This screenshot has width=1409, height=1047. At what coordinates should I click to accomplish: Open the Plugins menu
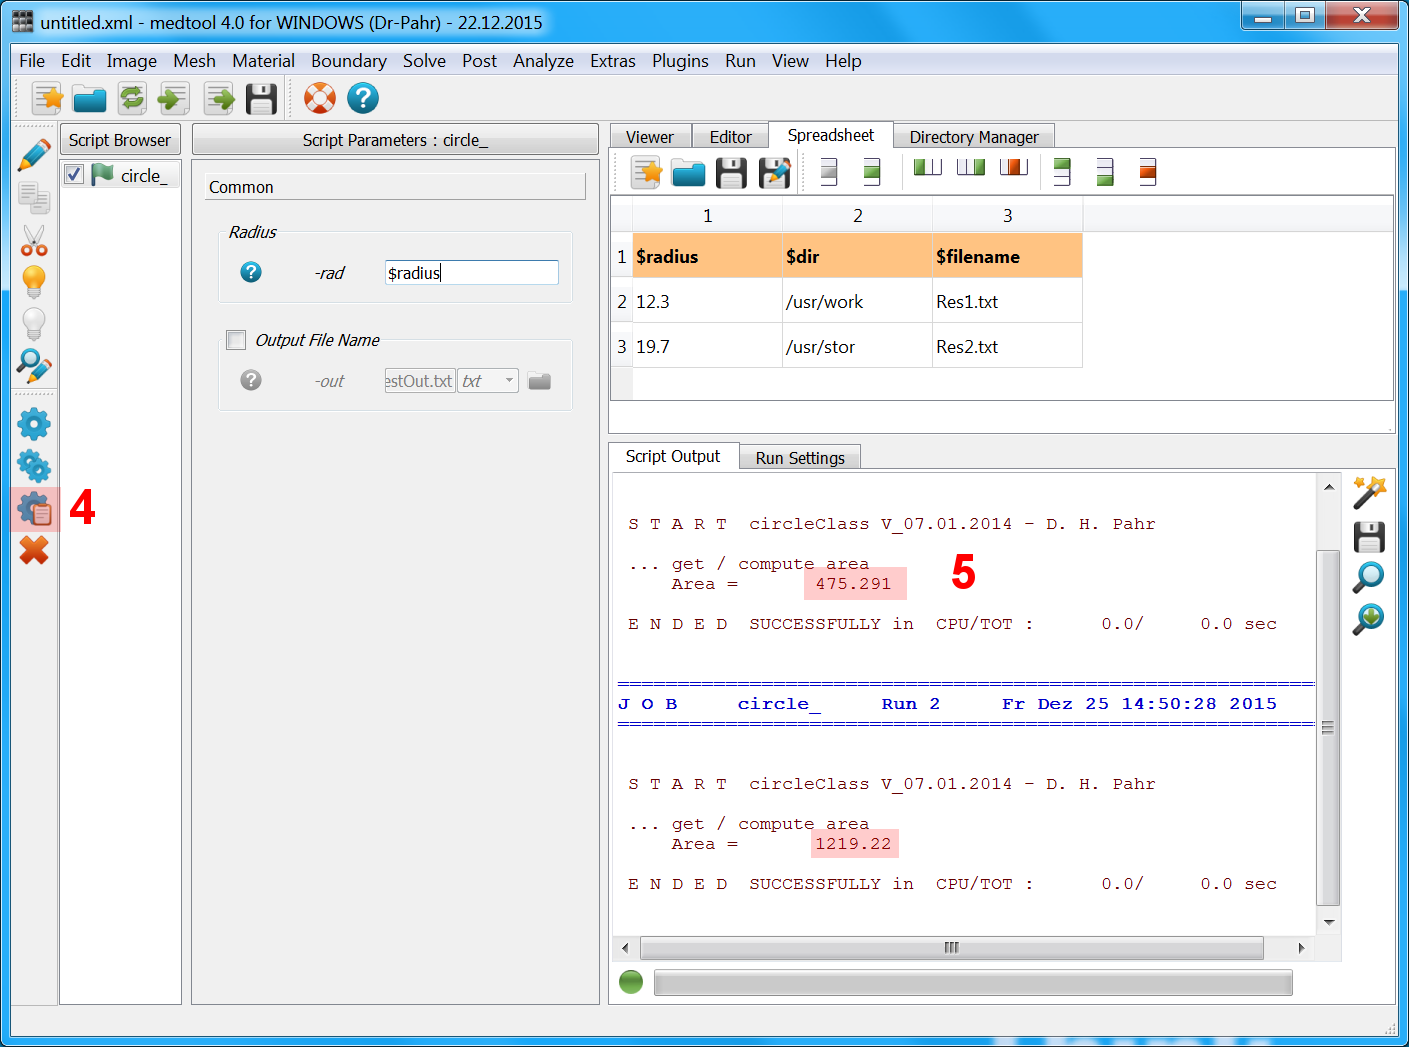coord(680,61)
